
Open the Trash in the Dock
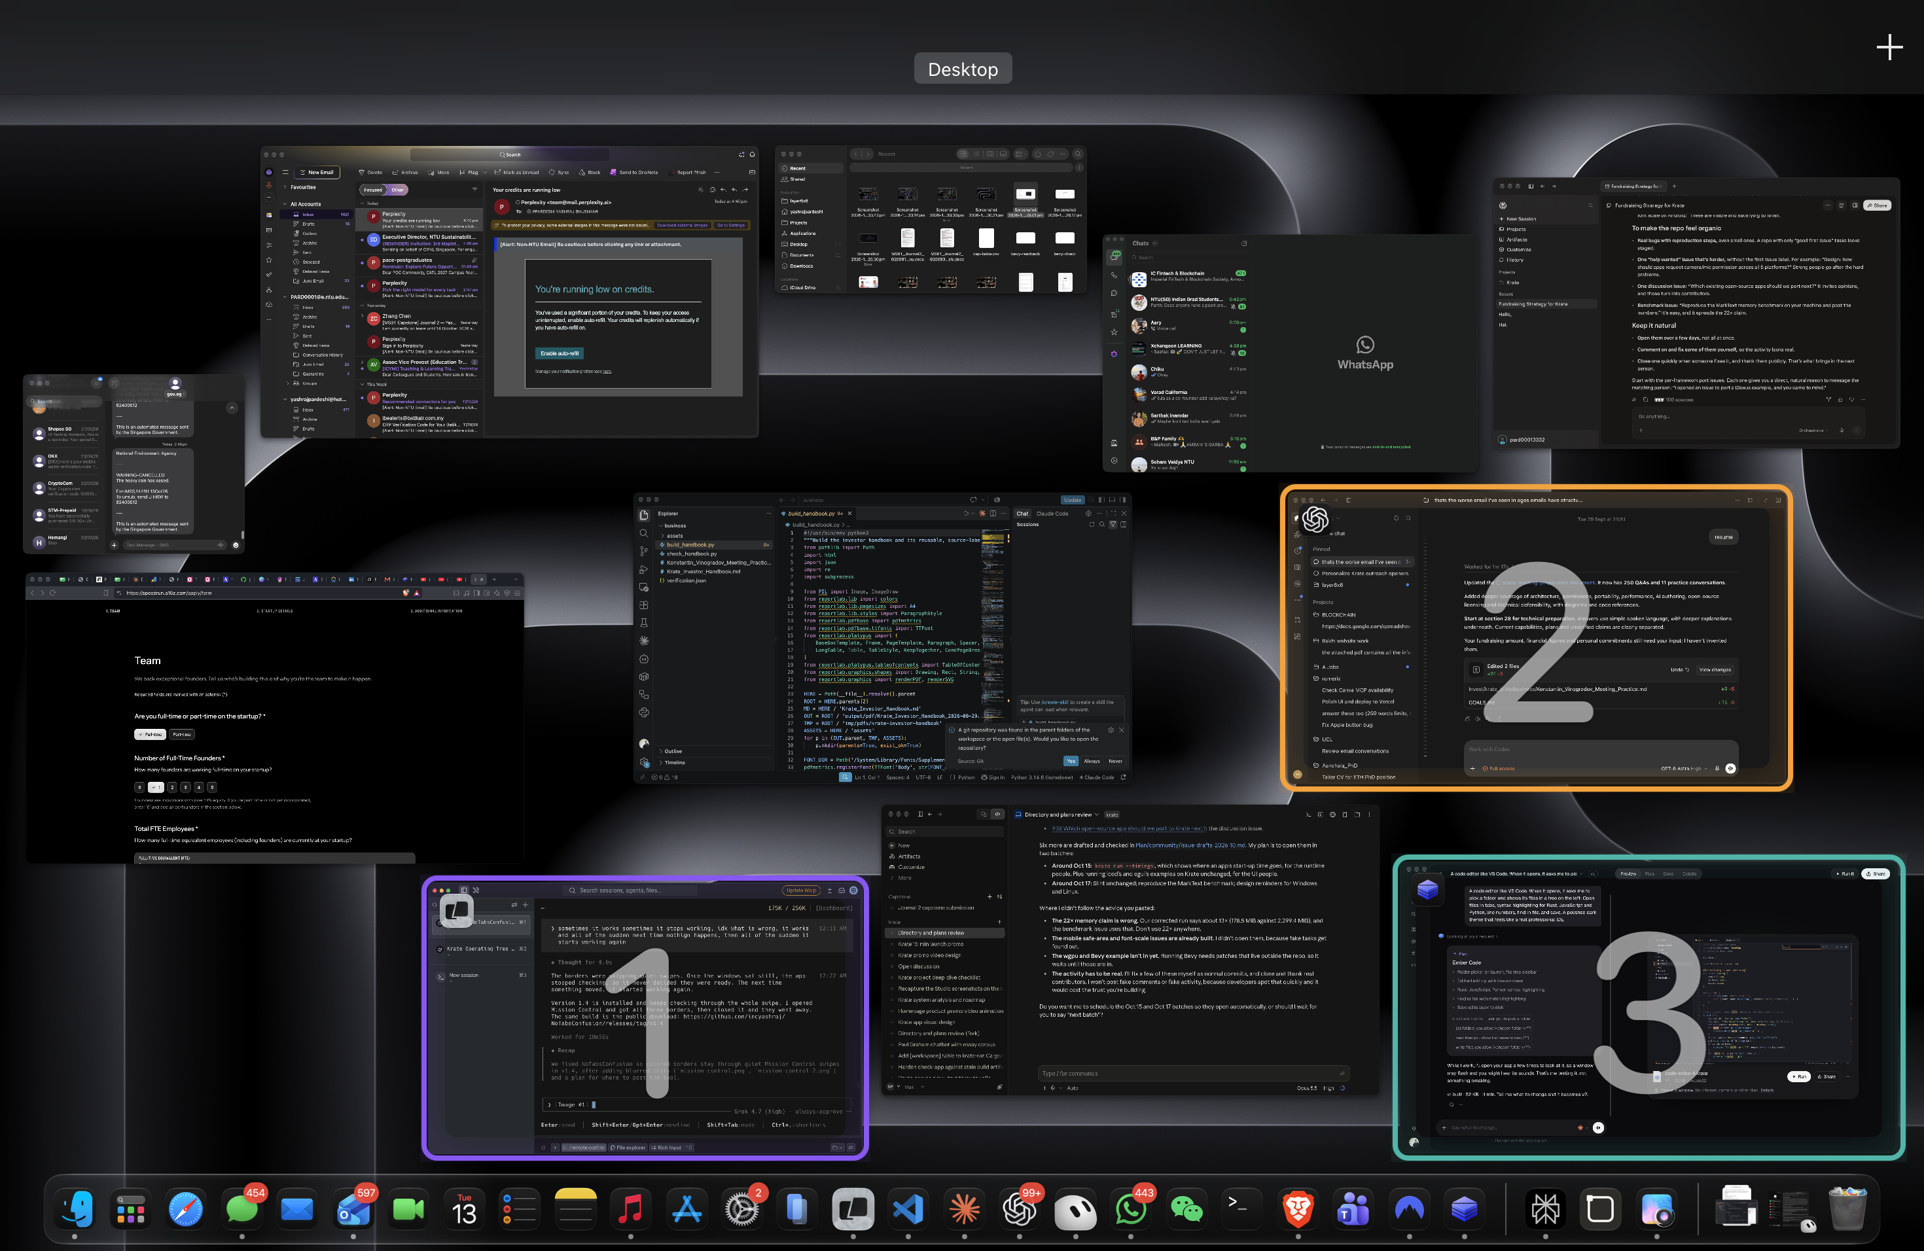point(1847,1209)
